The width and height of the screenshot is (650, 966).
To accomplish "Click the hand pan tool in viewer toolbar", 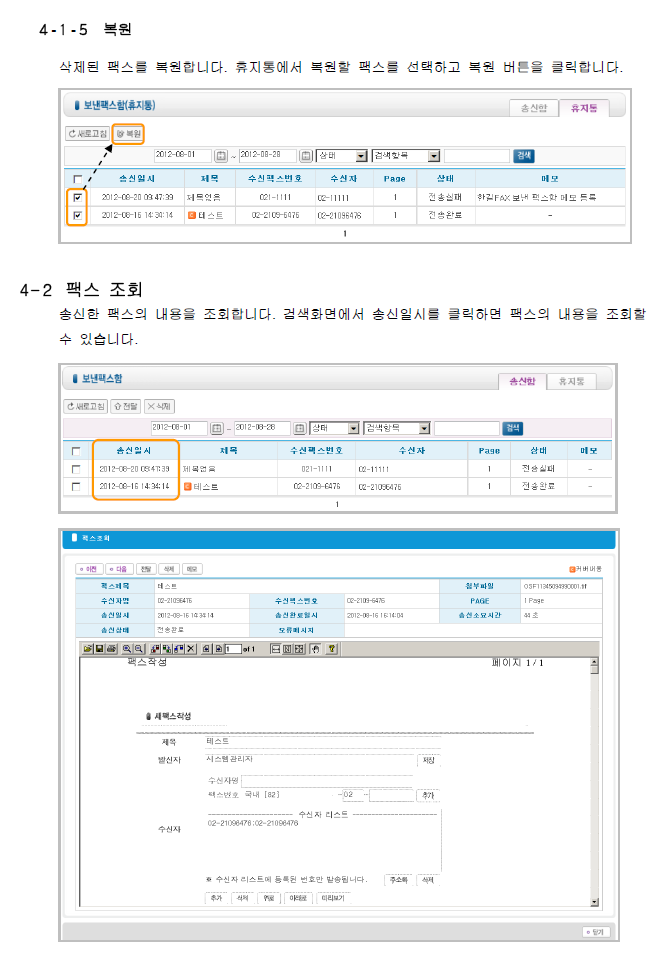I will tap(315, 649).
